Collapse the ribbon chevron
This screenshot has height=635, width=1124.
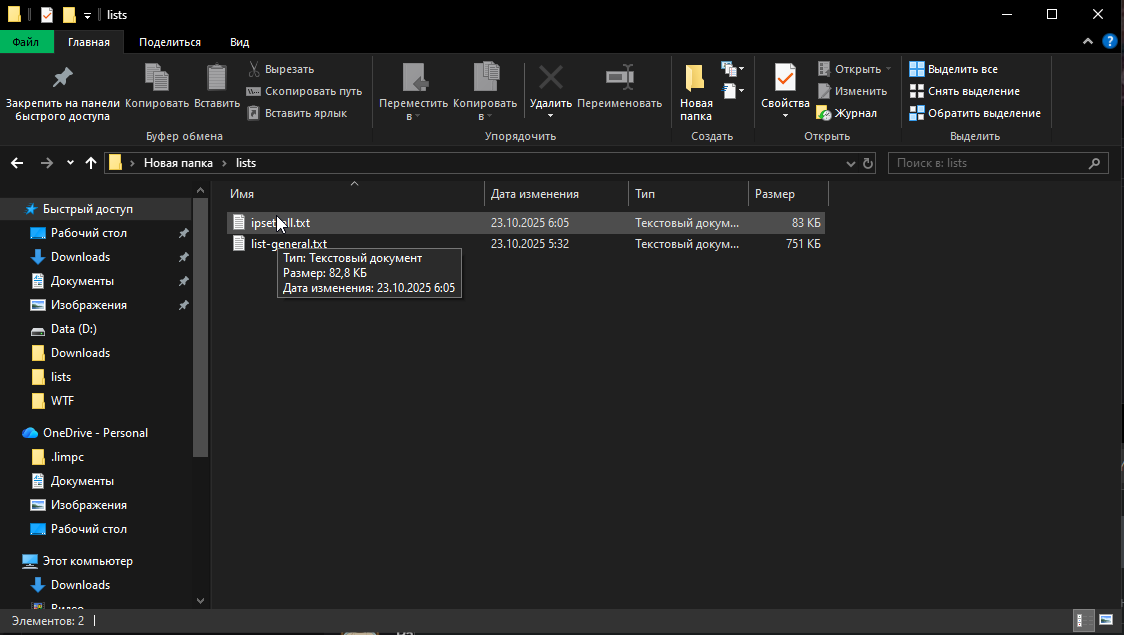[1087, 42]
